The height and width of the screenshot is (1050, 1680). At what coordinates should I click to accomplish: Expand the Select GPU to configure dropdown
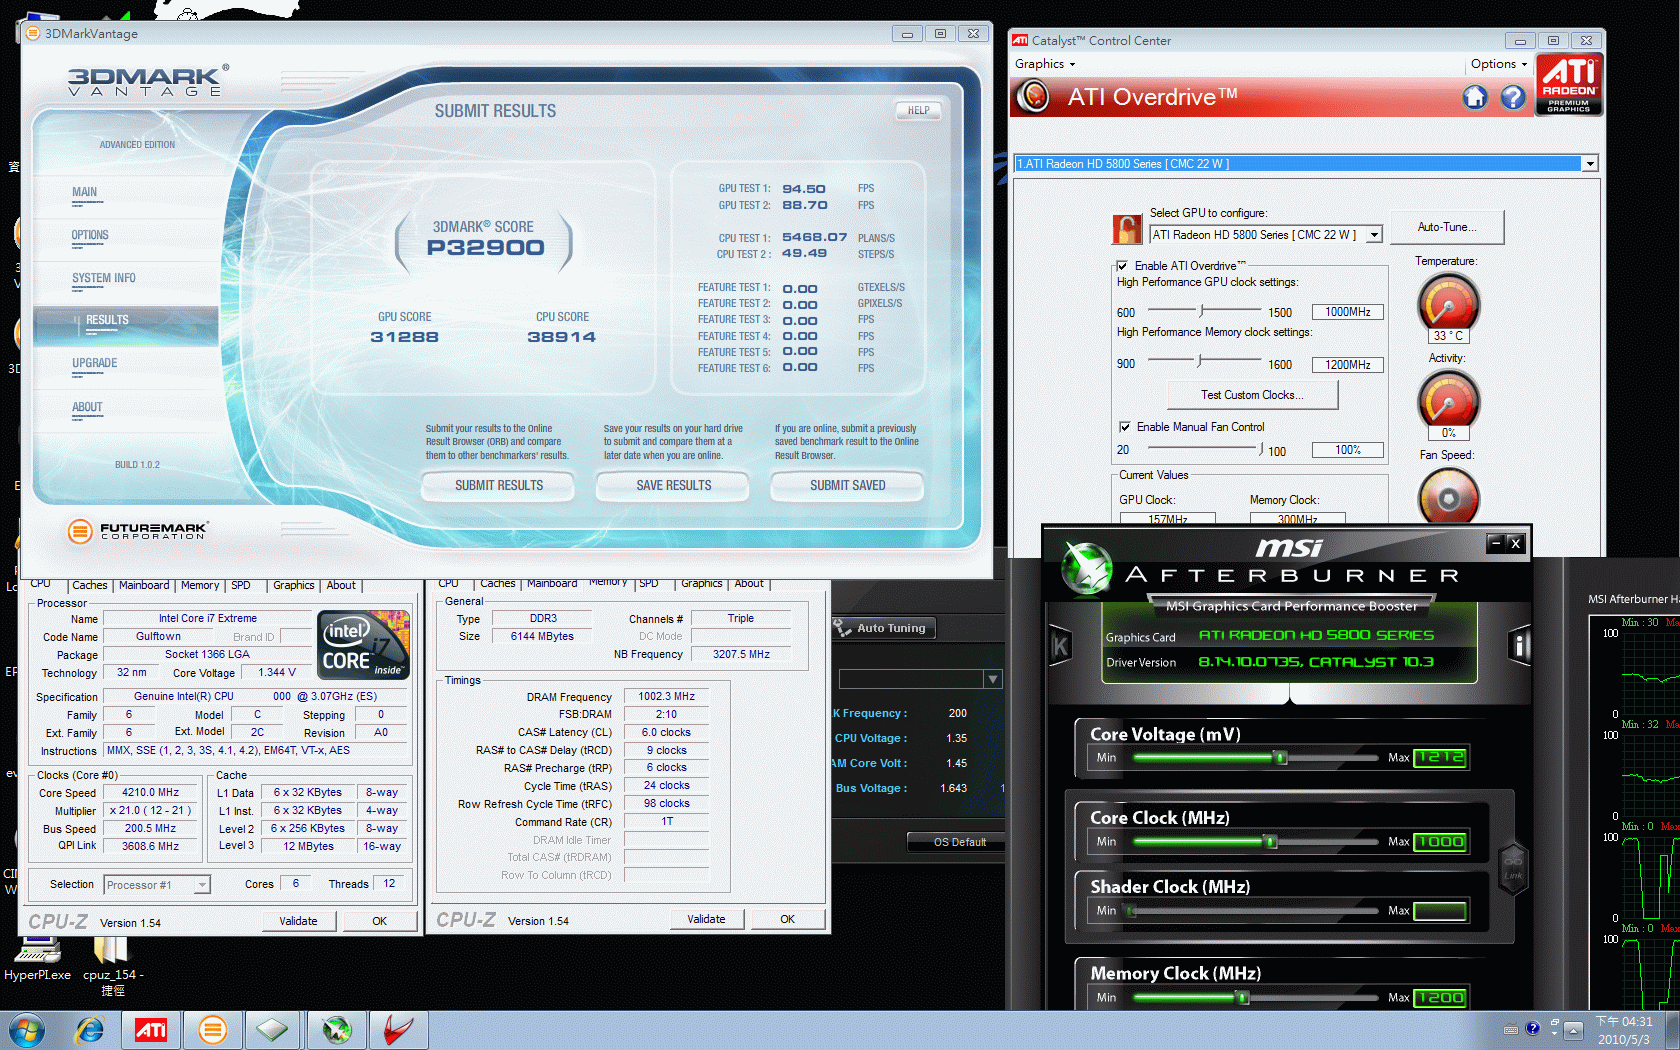click(1374, 235)
